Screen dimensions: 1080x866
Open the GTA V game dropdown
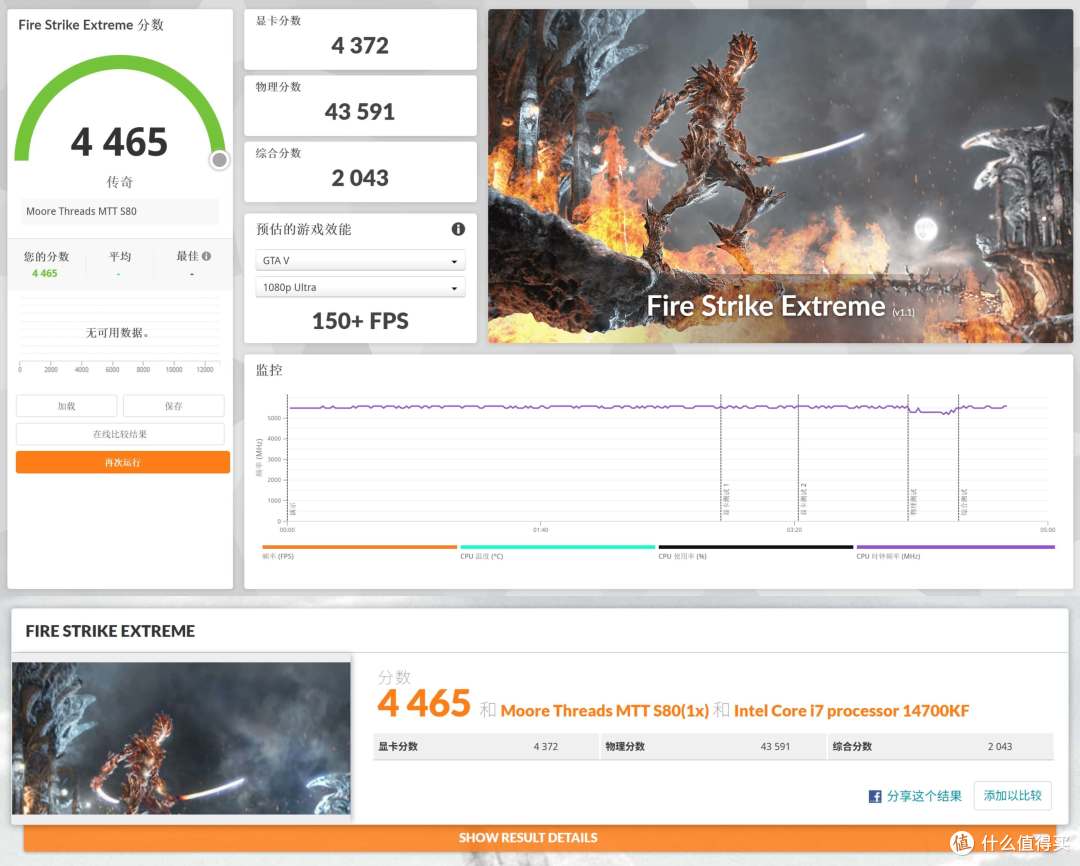[x=360, y=260]
